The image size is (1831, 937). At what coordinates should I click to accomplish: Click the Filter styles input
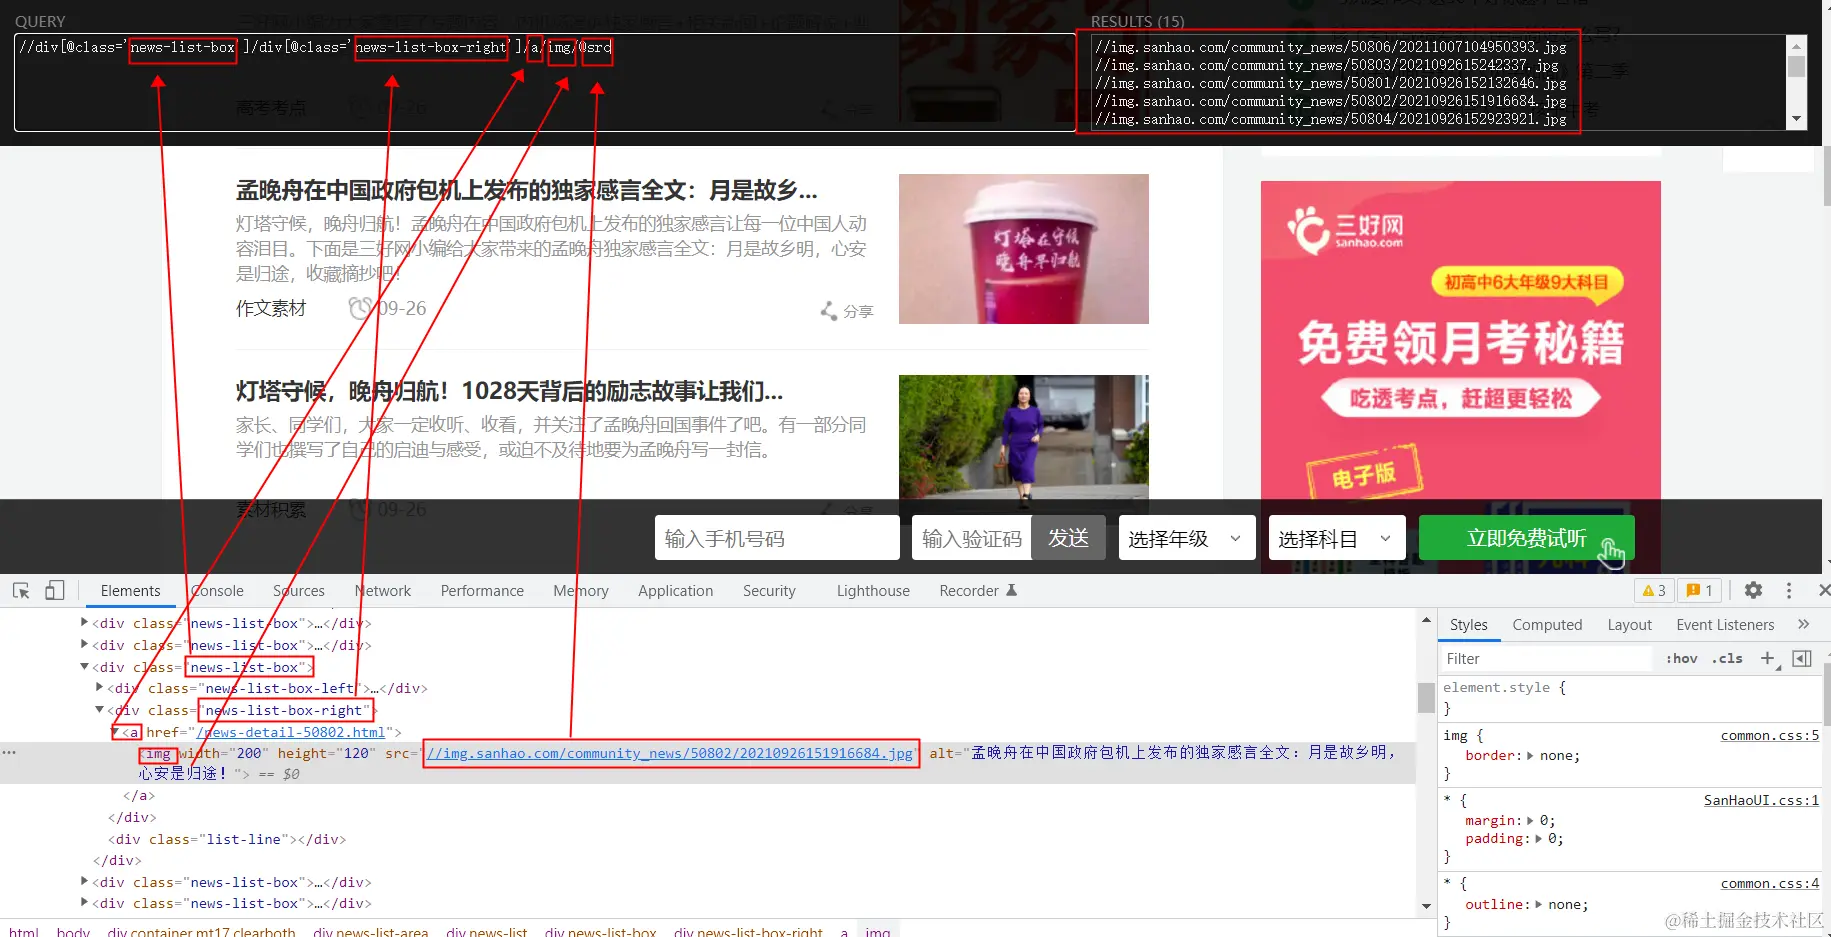coord(1546,658)
